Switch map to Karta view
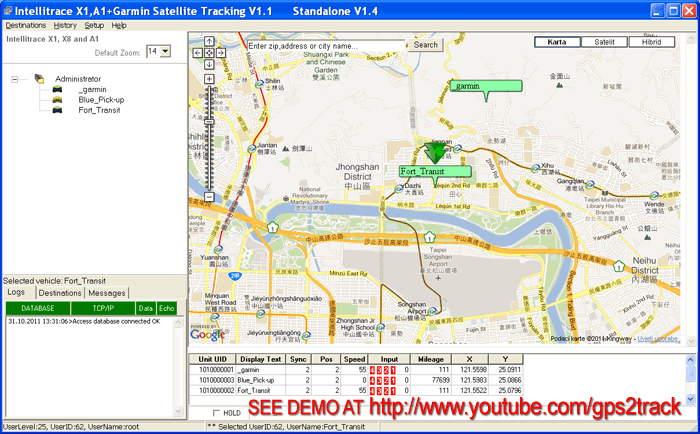Viewport: 700px width, 434px height. coord(557,42)
